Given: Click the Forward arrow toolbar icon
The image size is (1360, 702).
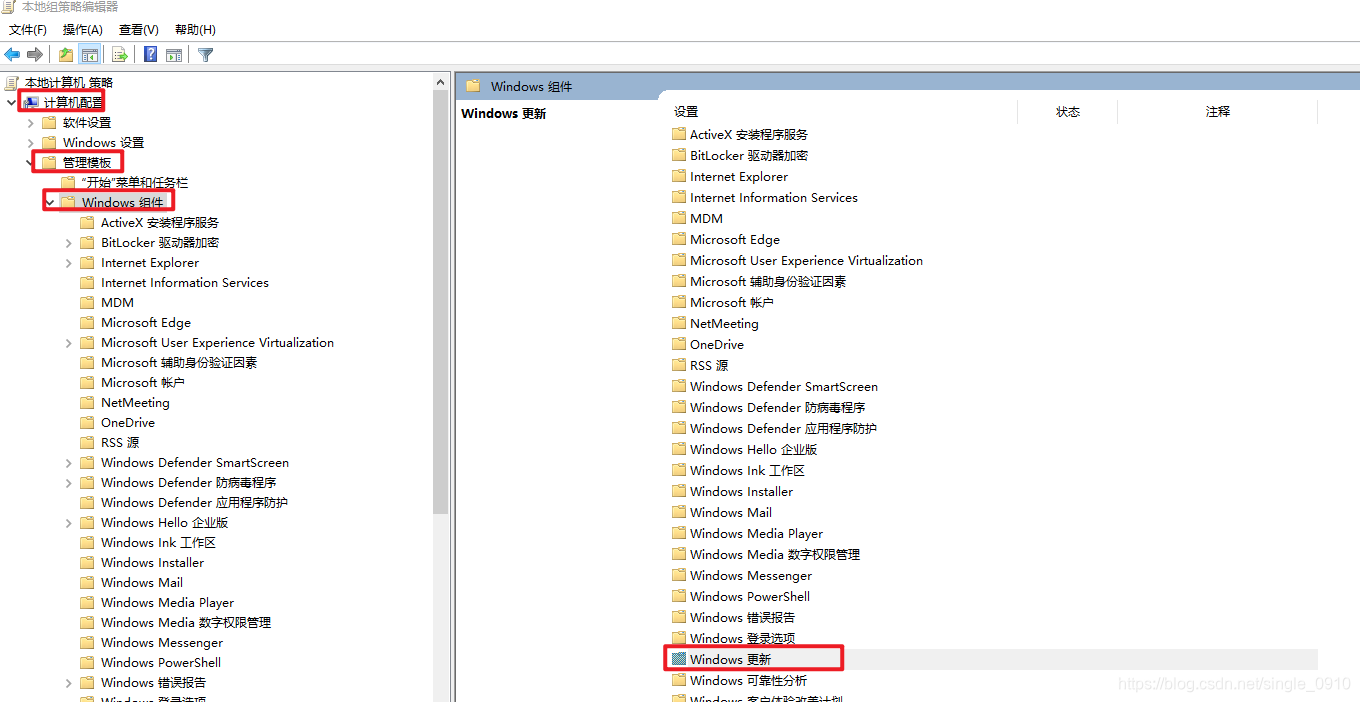Looking at the screenshot, I should click(35, 54).
